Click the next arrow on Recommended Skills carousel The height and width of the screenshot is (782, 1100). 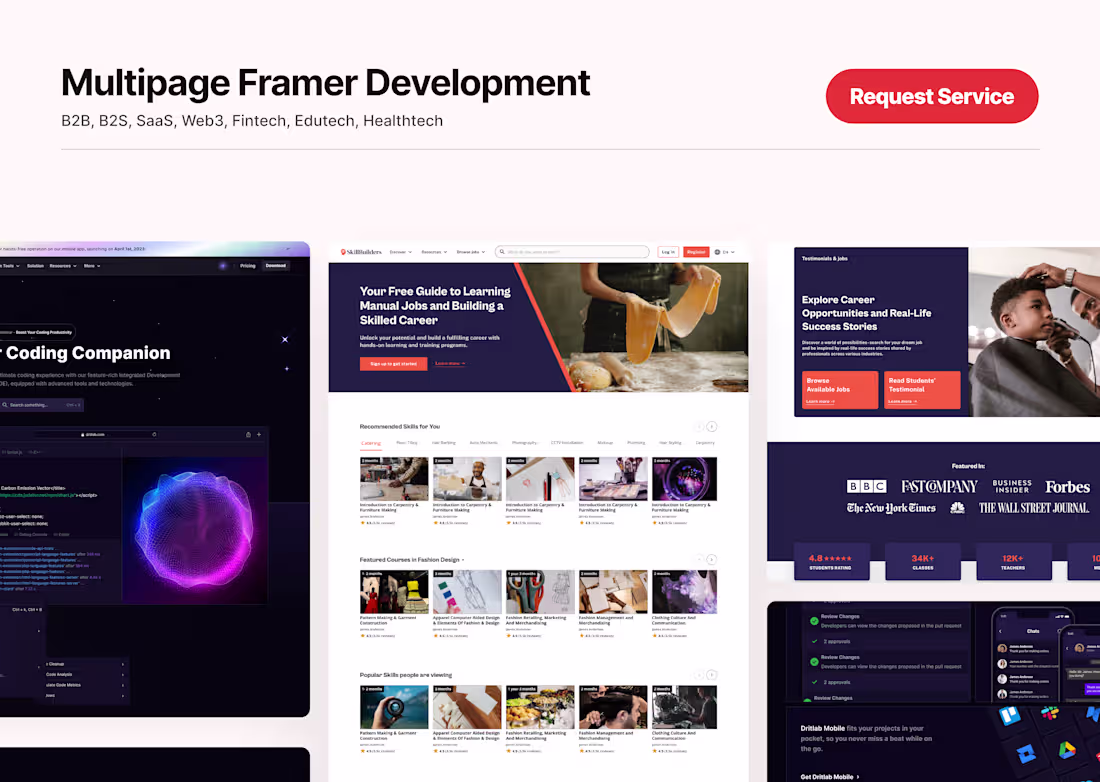coord(711,427)
